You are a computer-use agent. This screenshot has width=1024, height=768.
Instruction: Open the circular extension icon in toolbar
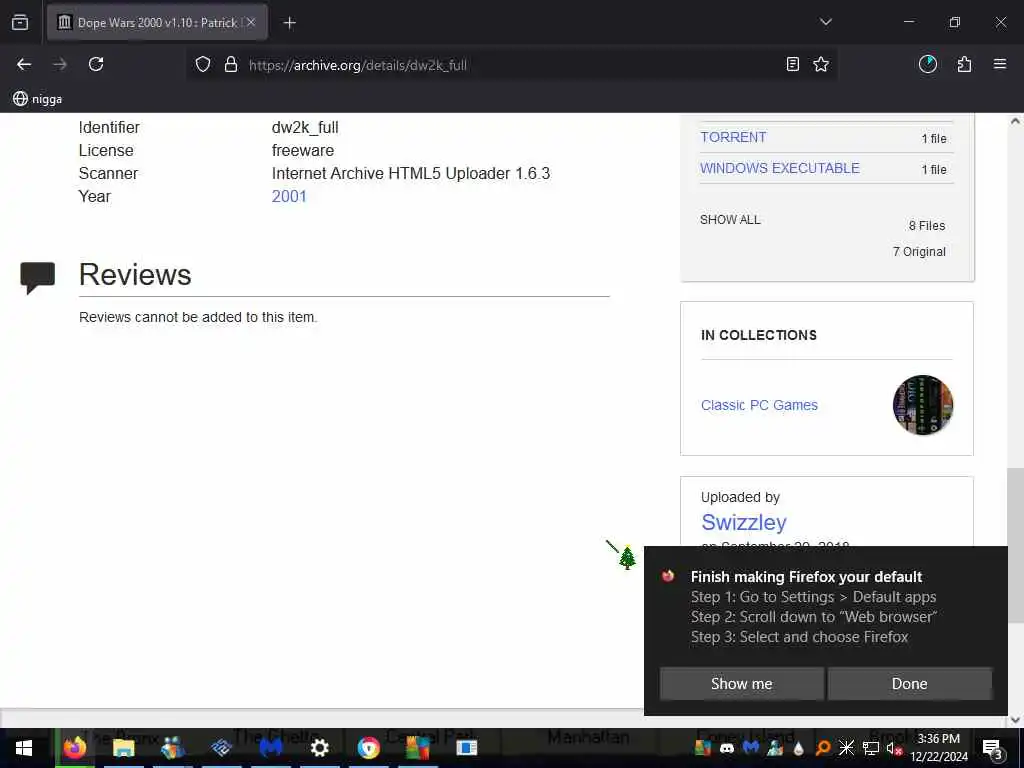[x=927, y=64]
